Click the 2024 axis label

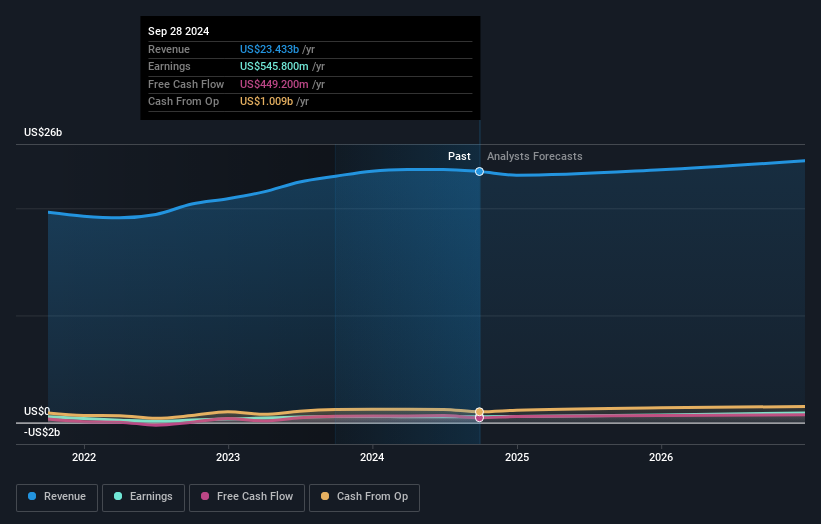[372, 457]
